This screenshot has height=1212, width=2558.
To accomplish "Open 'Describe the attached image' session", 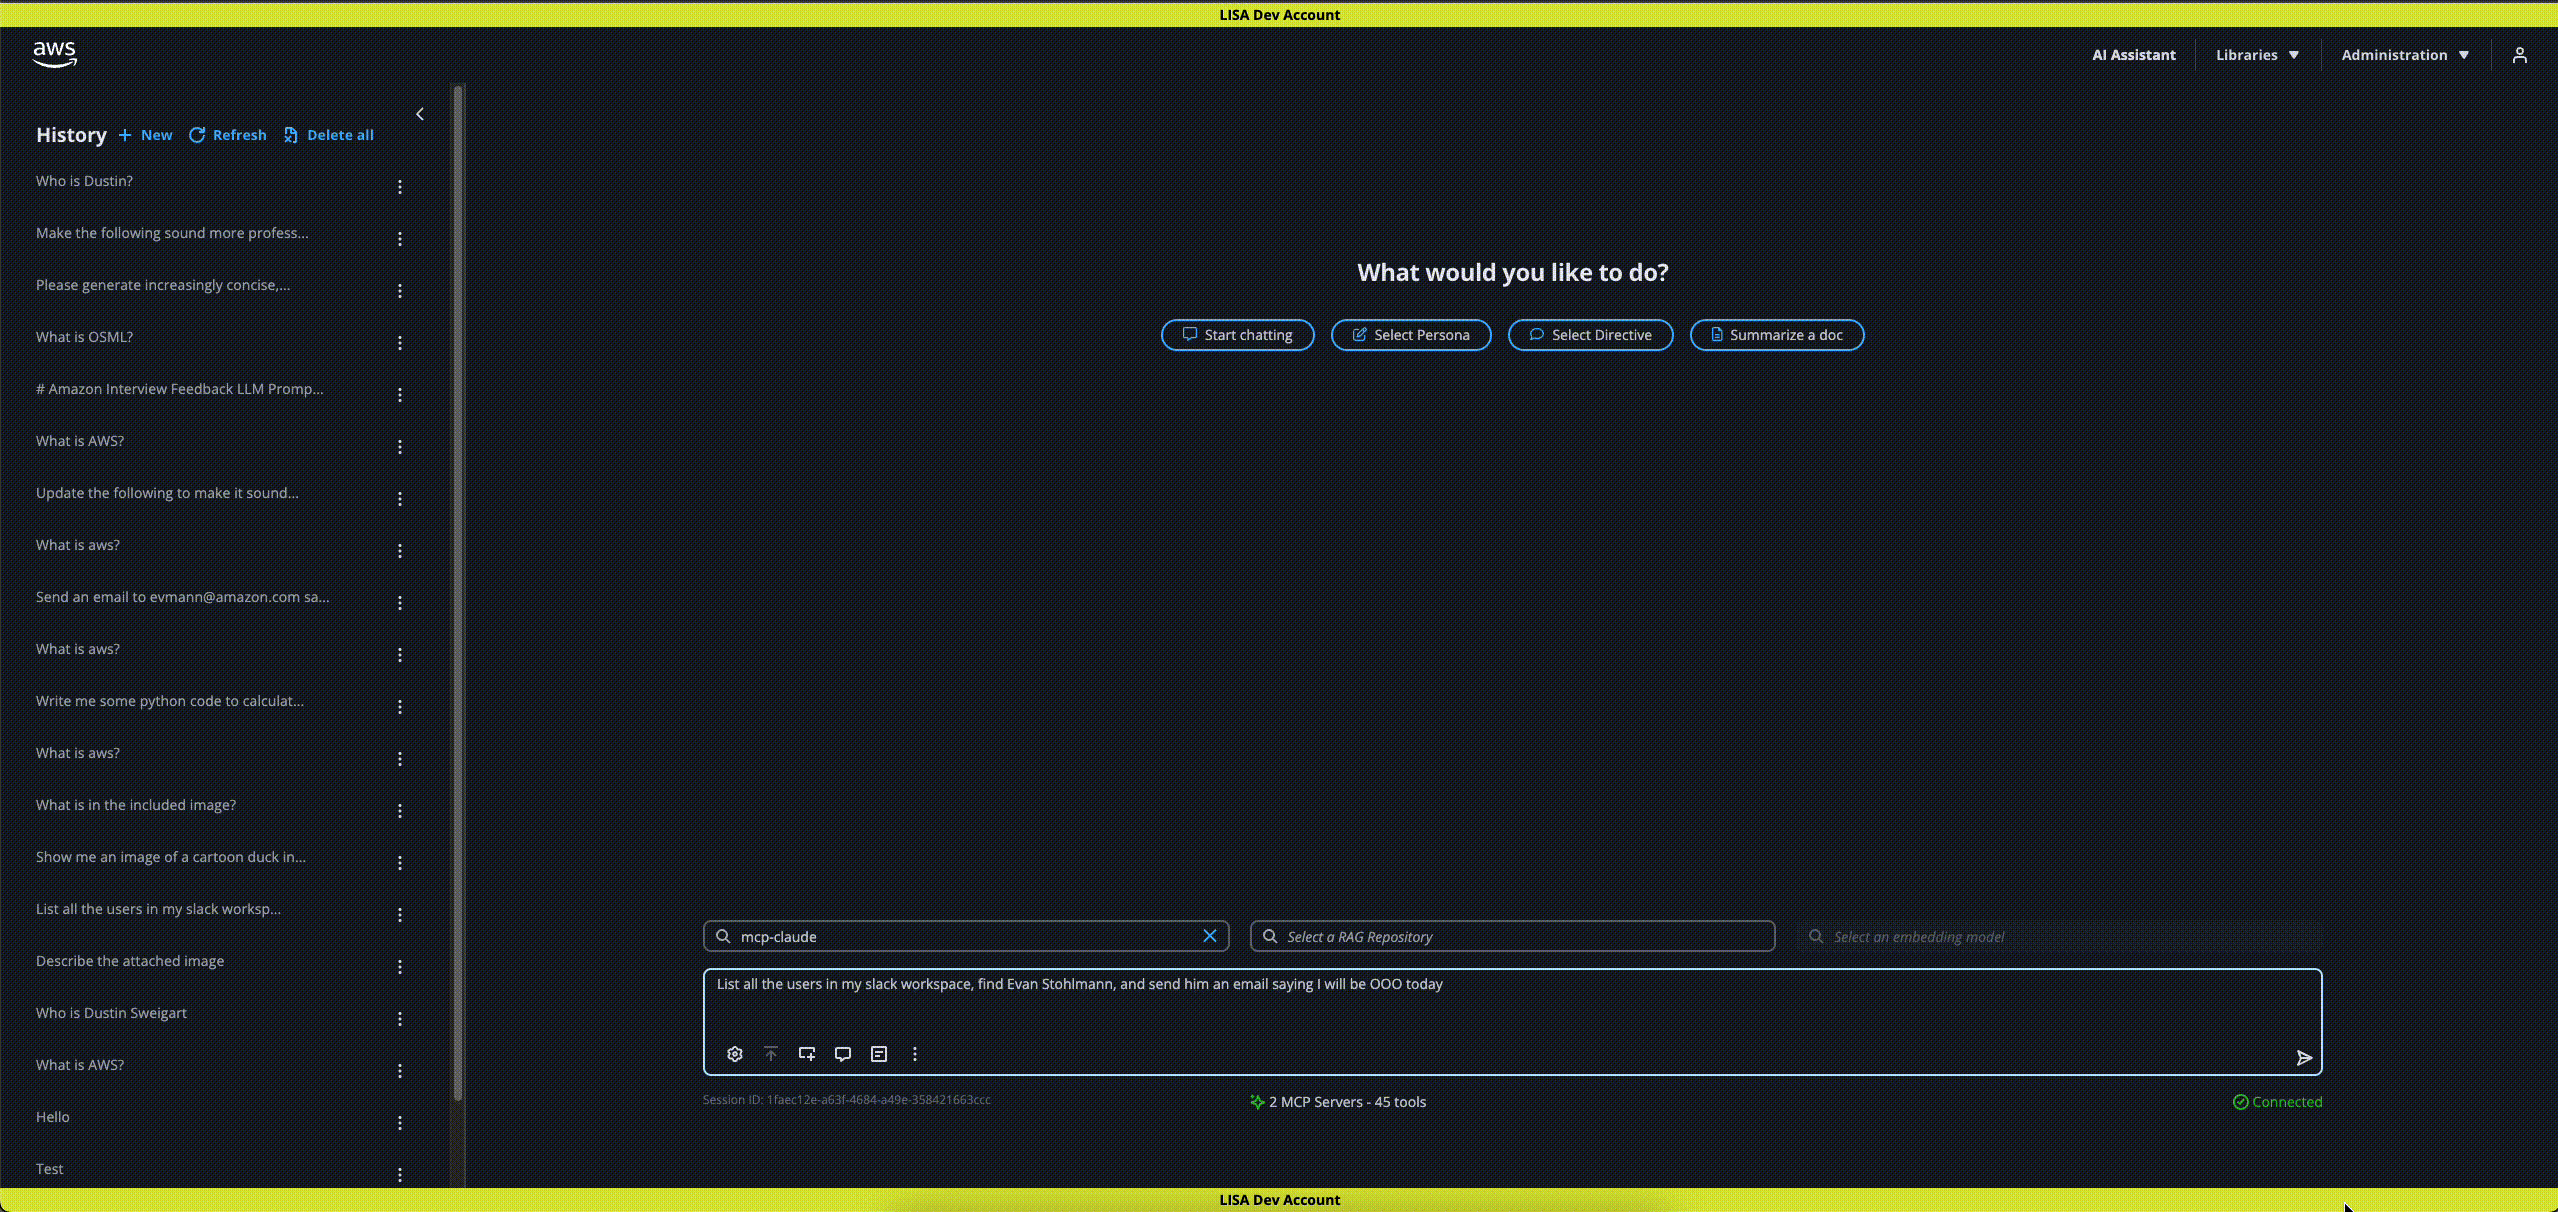I will [x=130, y=961].
